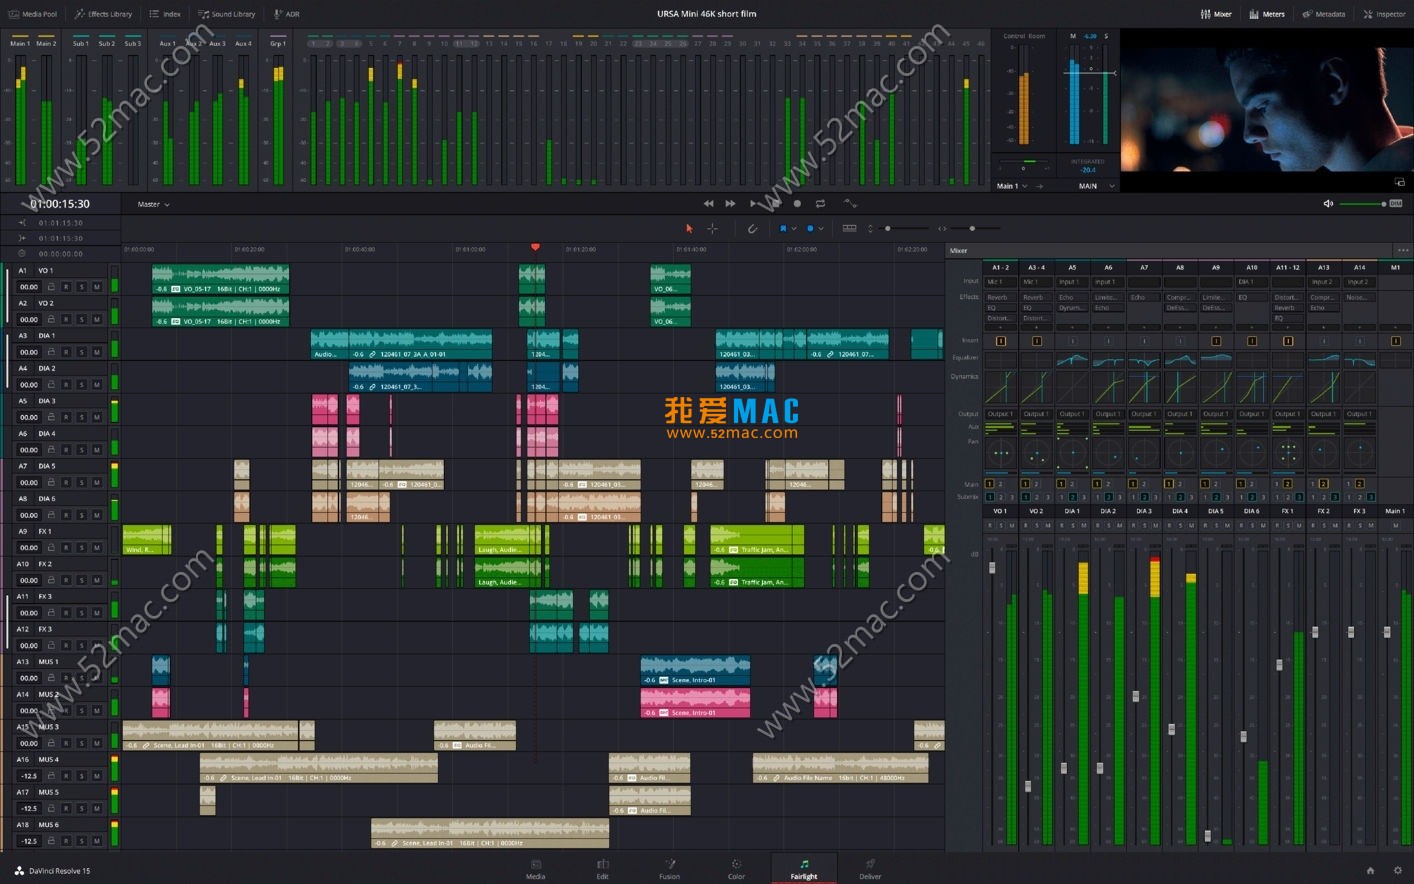Open the Inspector panel
The image size is (1414, 884).
pos(1384,14)
